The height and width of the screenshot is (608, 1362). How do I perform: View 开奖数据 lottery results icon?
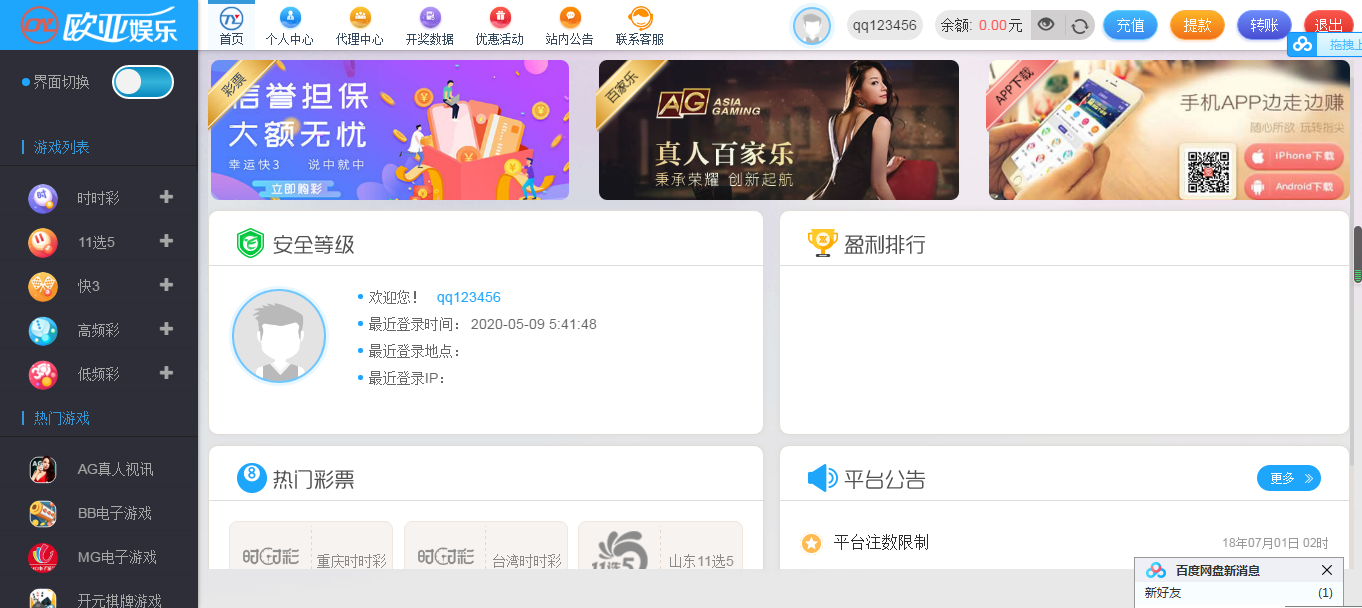(x=429, y=24)
